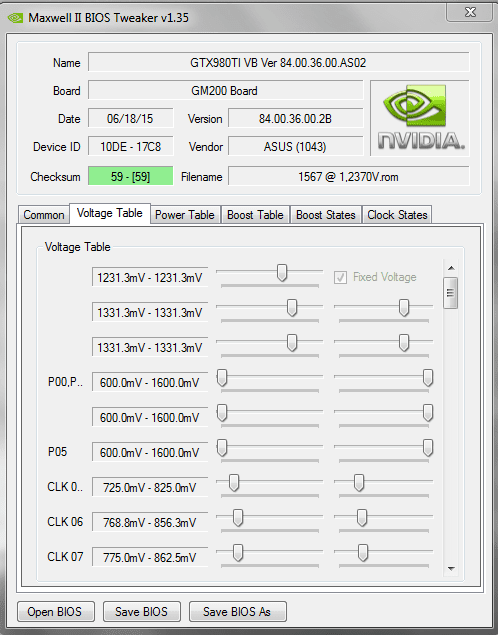Click the voltage table scrollbar thumb
This screenshot has width=498, height=635.
click(x=450, y=293)
